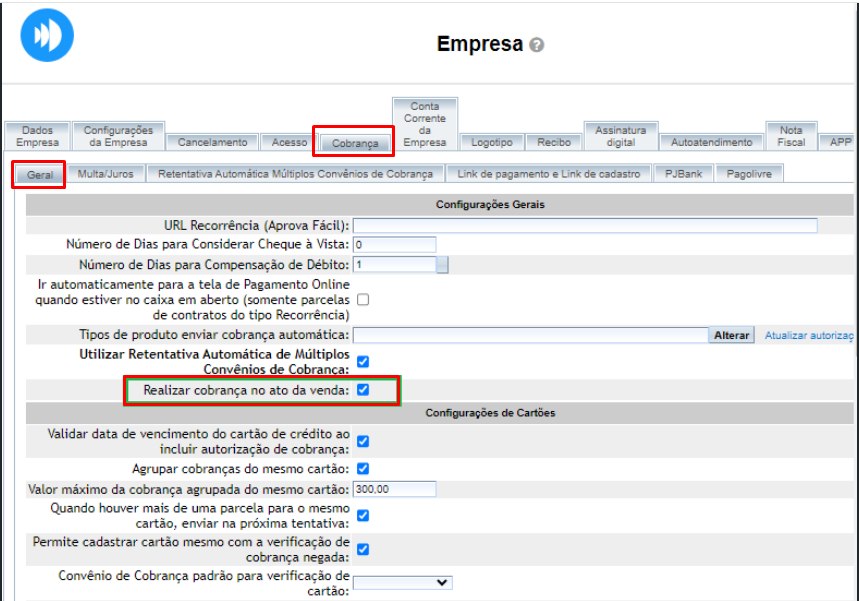Focus the Dias para Considerar Cheque à Vista field
Screen dimensions: 859x601
click(394, 244)
